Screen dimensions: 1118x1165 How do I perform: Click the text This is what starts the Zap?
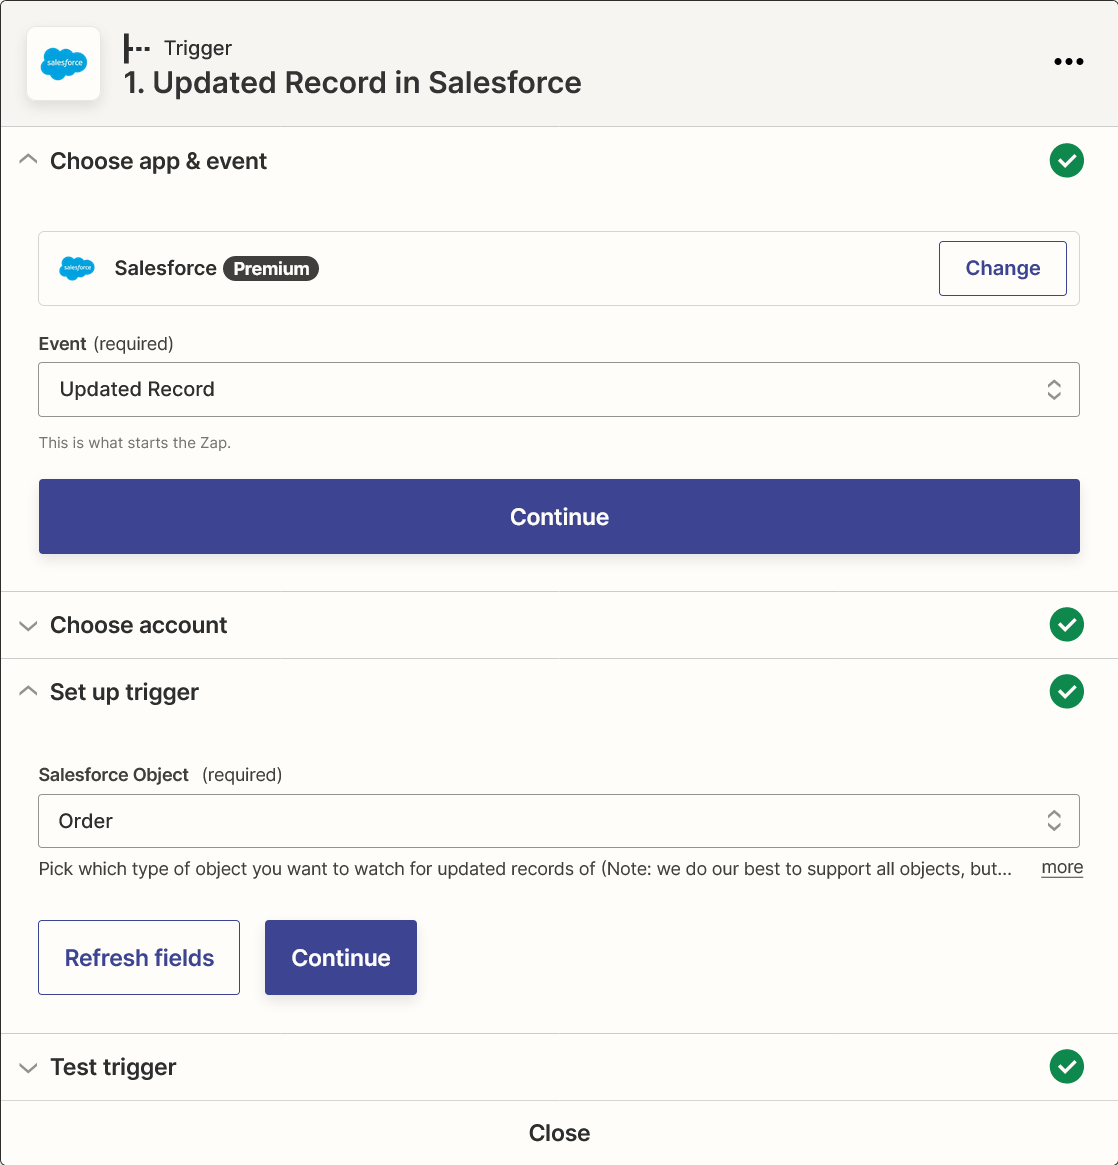pyautogui.click(x=134, y=443)
